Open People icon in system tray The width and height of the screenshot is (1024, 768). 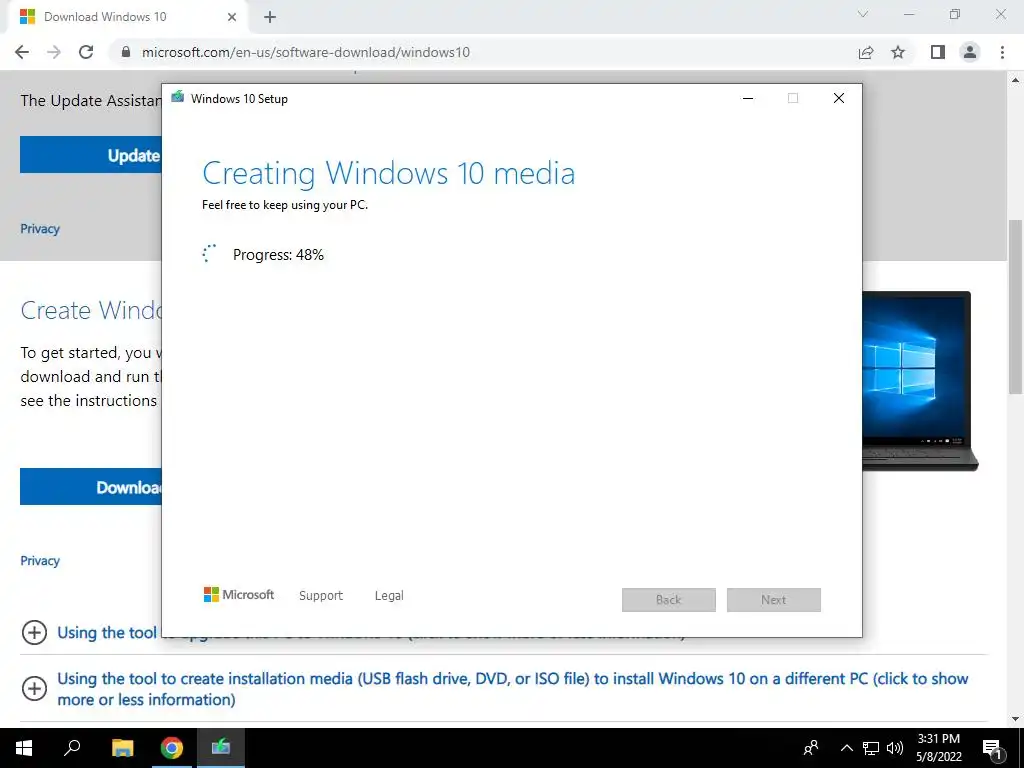click(x=811, y=748)
